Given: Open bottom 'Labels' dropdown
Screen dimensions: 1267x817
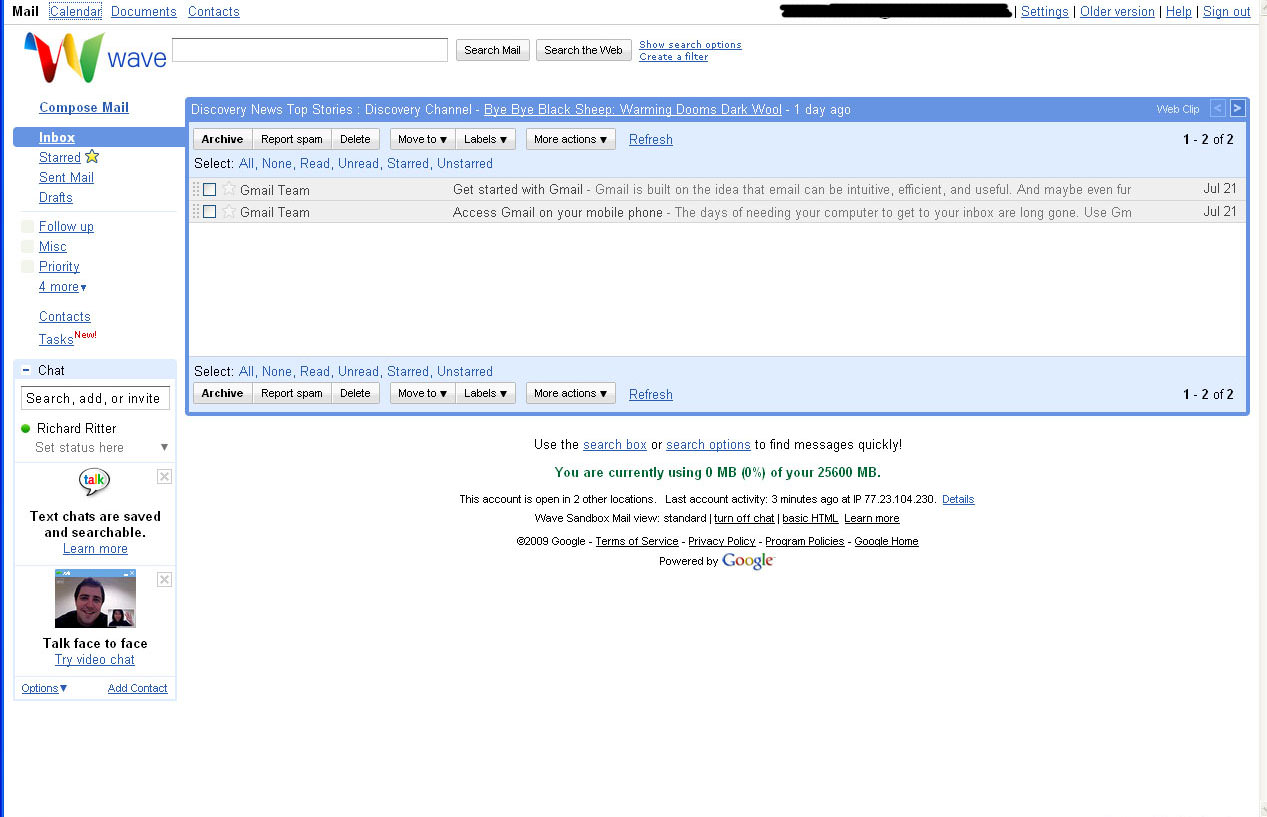Looking at the screenshot, I should (x=486, y=393).
